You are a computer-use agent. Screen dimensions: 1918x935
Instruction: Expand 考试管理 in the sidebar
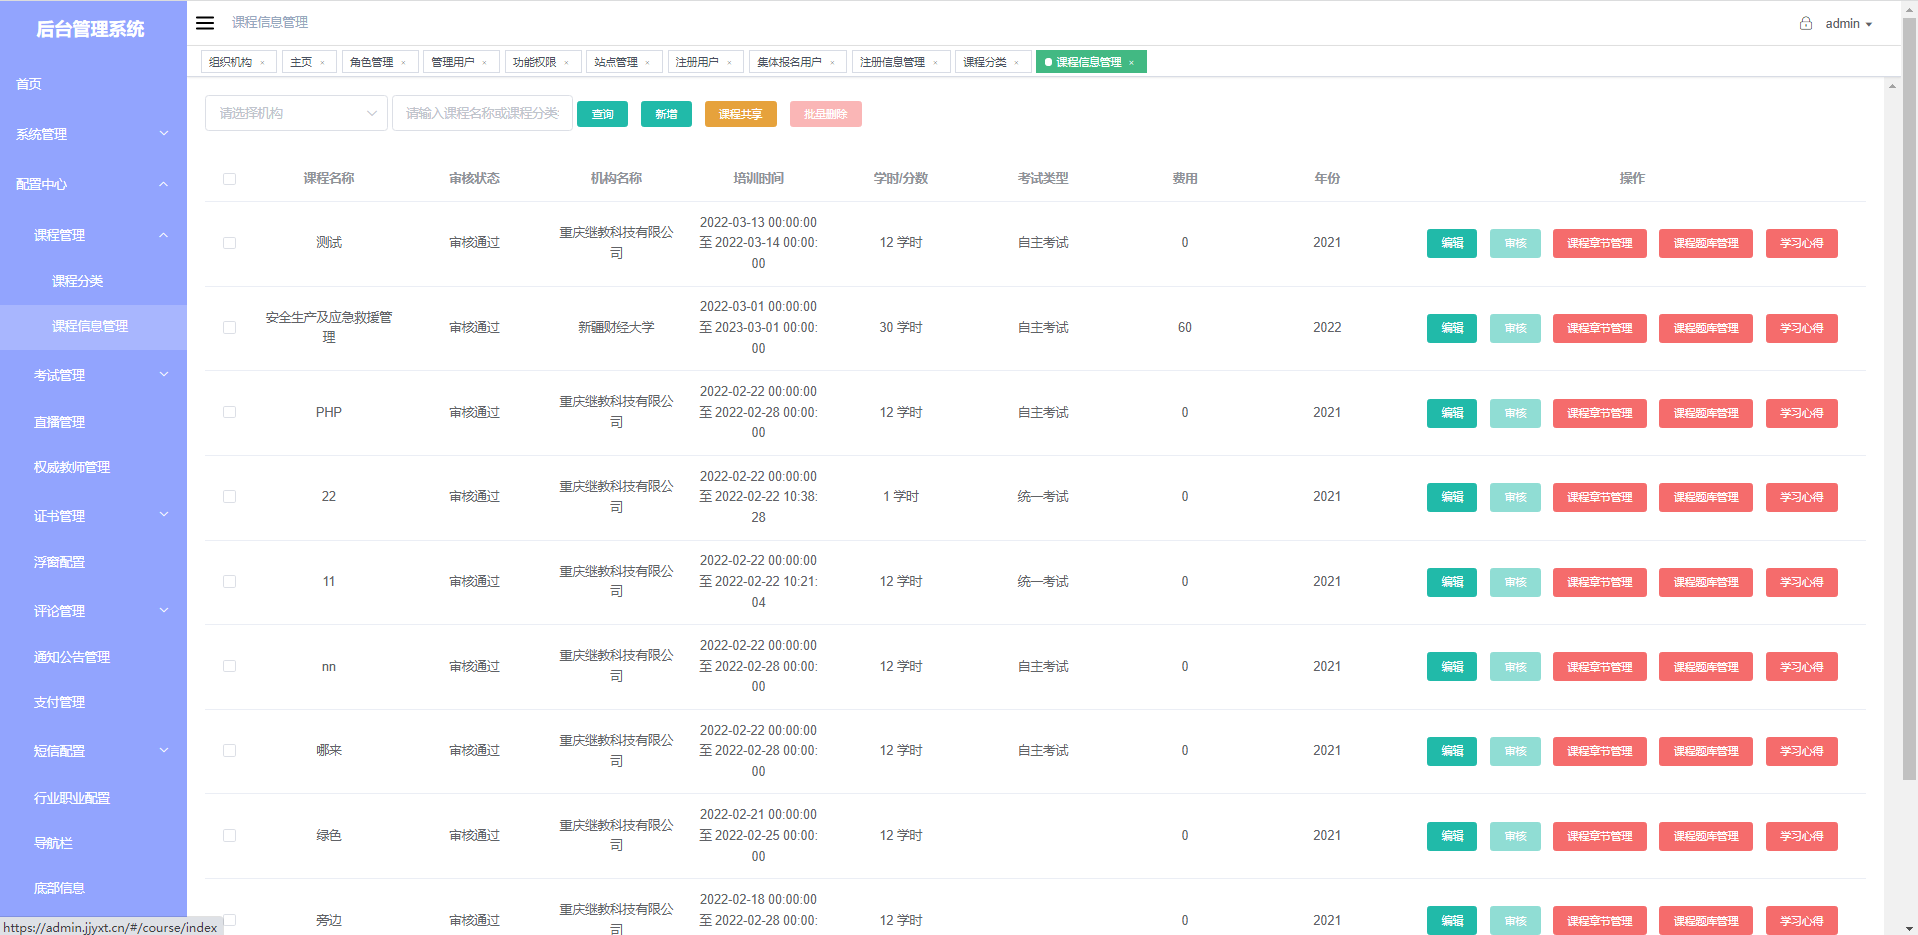pyautogui.click(x=93, y=375)
